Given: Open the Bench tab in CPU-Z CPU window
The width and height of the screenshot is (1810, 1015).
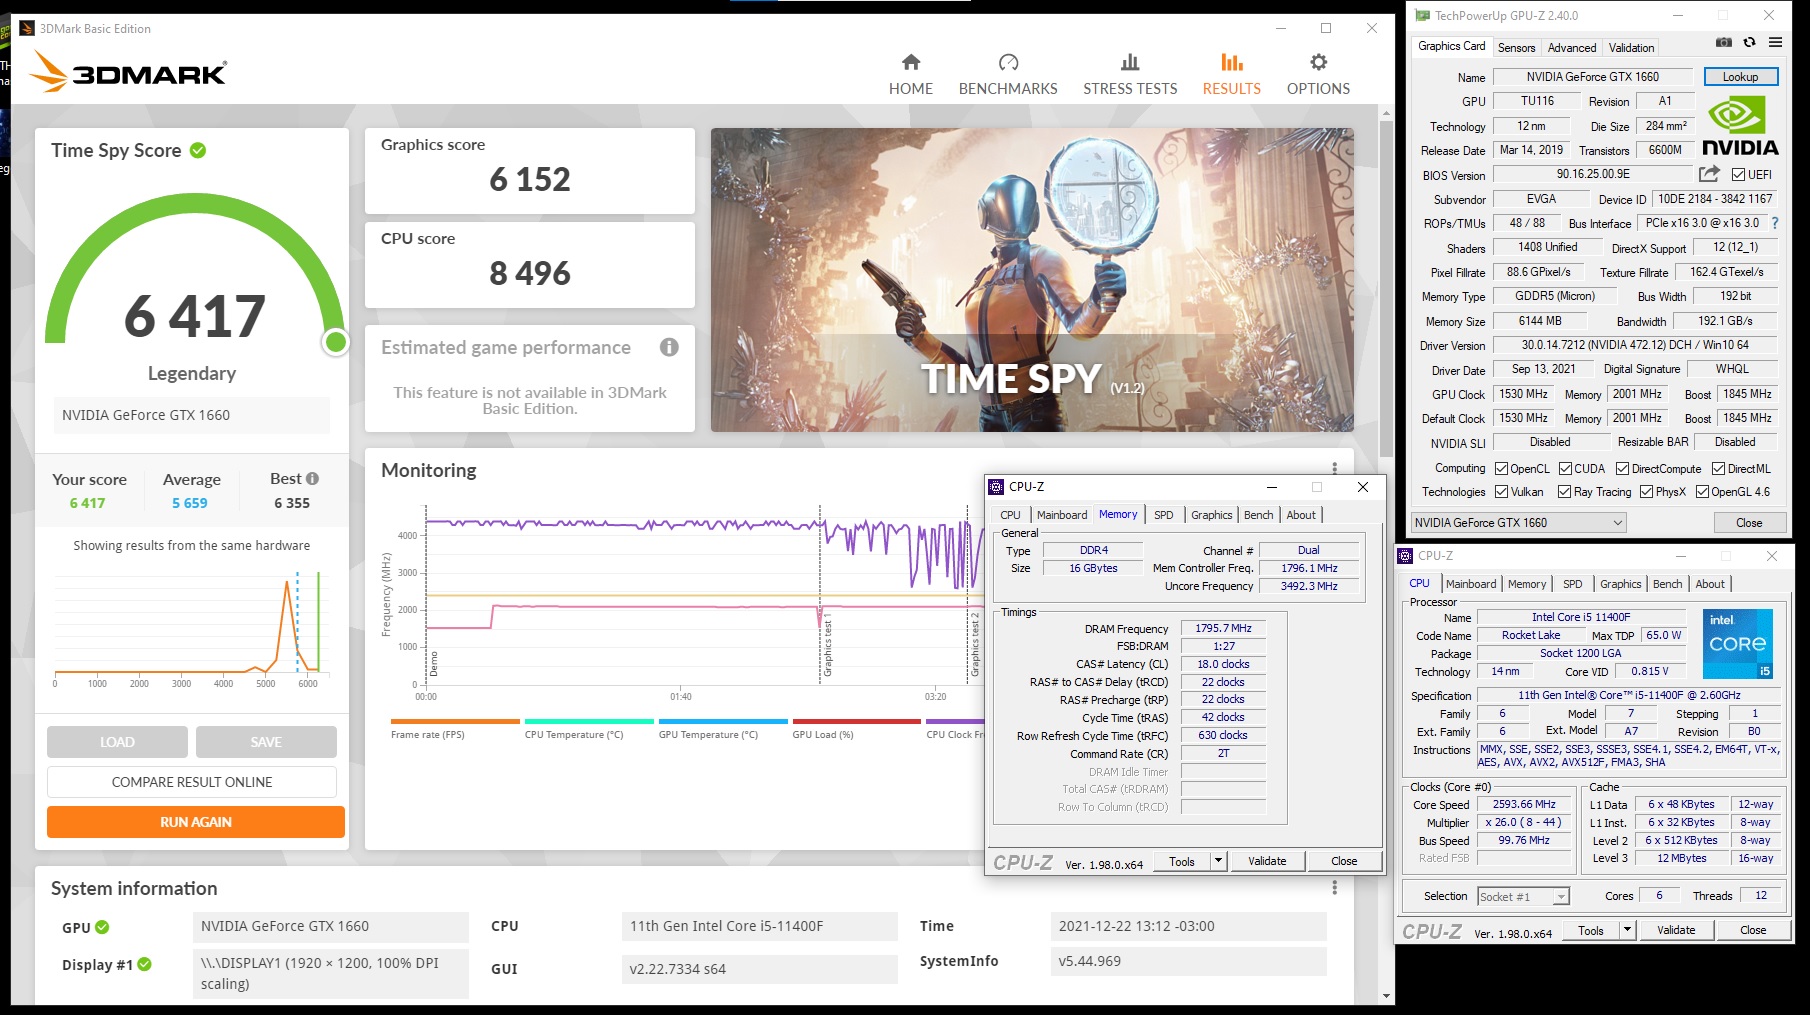Looking at the screenshot, I should coord(1667,584).
